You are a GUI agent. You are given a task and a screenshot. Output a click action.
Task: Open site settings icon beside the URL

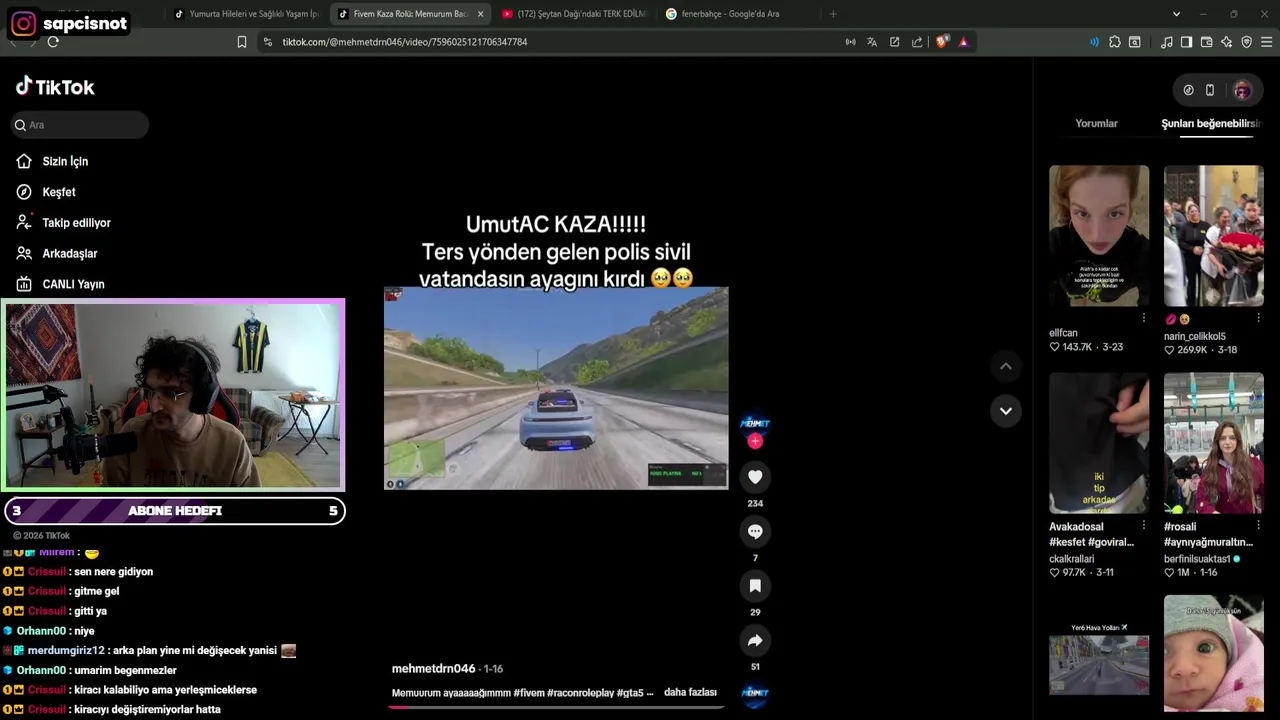click(267, 42)
